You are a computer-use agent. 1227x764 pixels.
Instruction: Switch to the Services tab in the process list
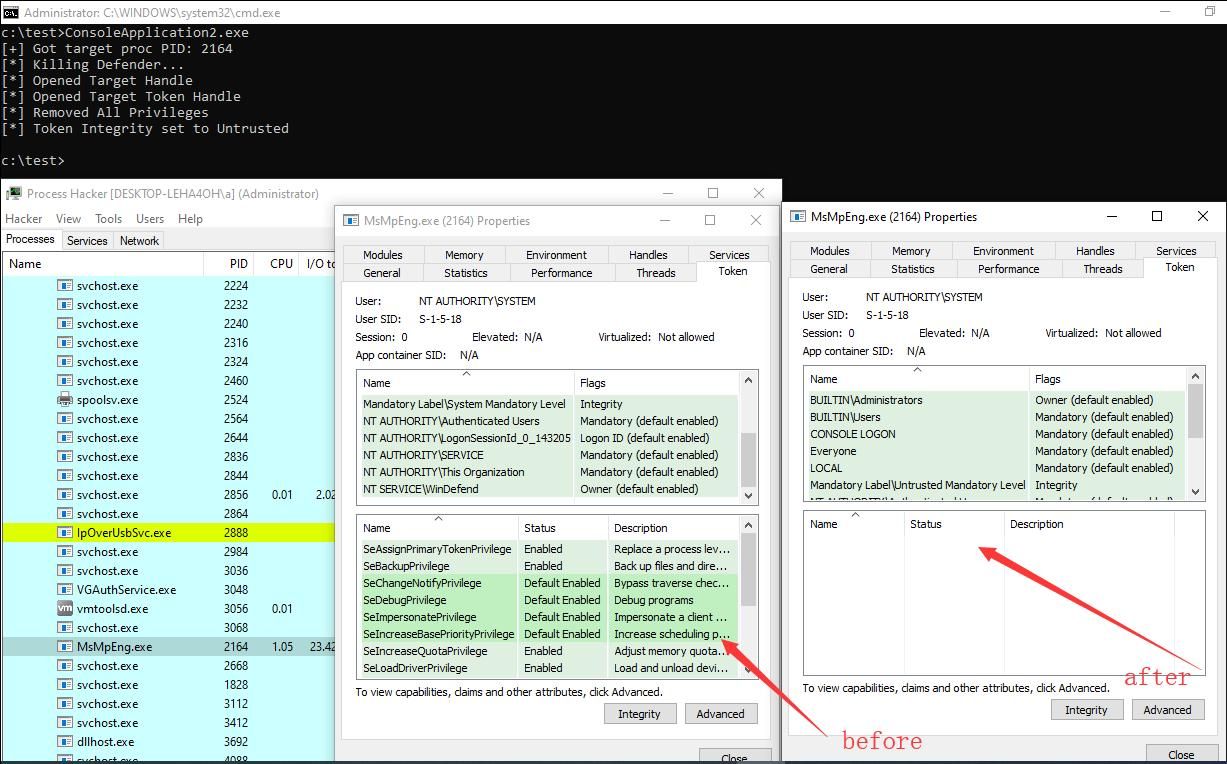[87, 241]
